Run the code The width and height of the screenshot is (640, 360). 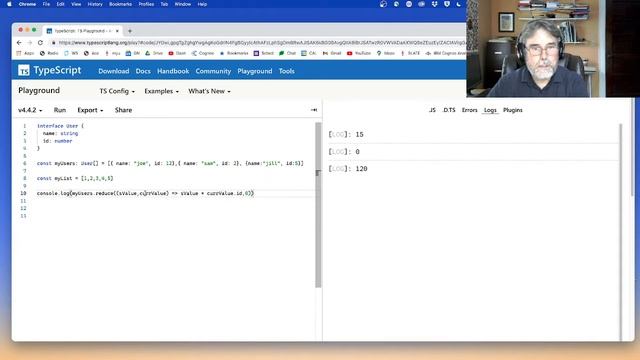coord(60,110)
